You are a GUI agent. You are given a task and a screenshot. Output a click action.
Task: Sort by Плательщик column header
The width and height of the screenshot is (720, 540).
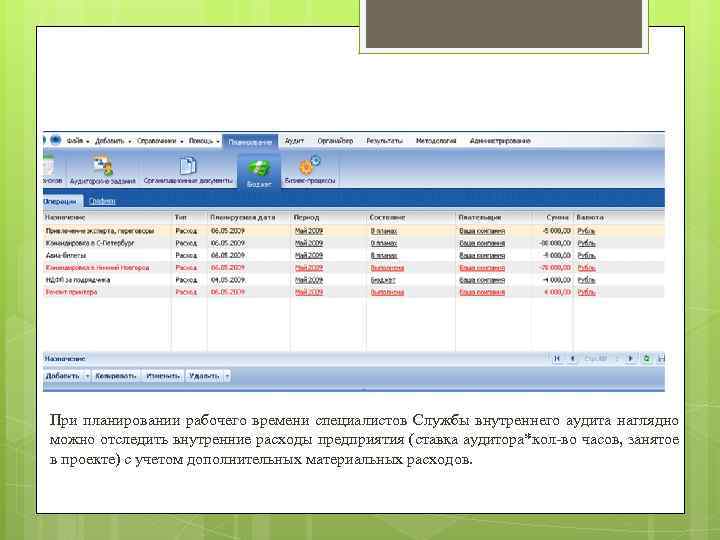pos(493,217)
